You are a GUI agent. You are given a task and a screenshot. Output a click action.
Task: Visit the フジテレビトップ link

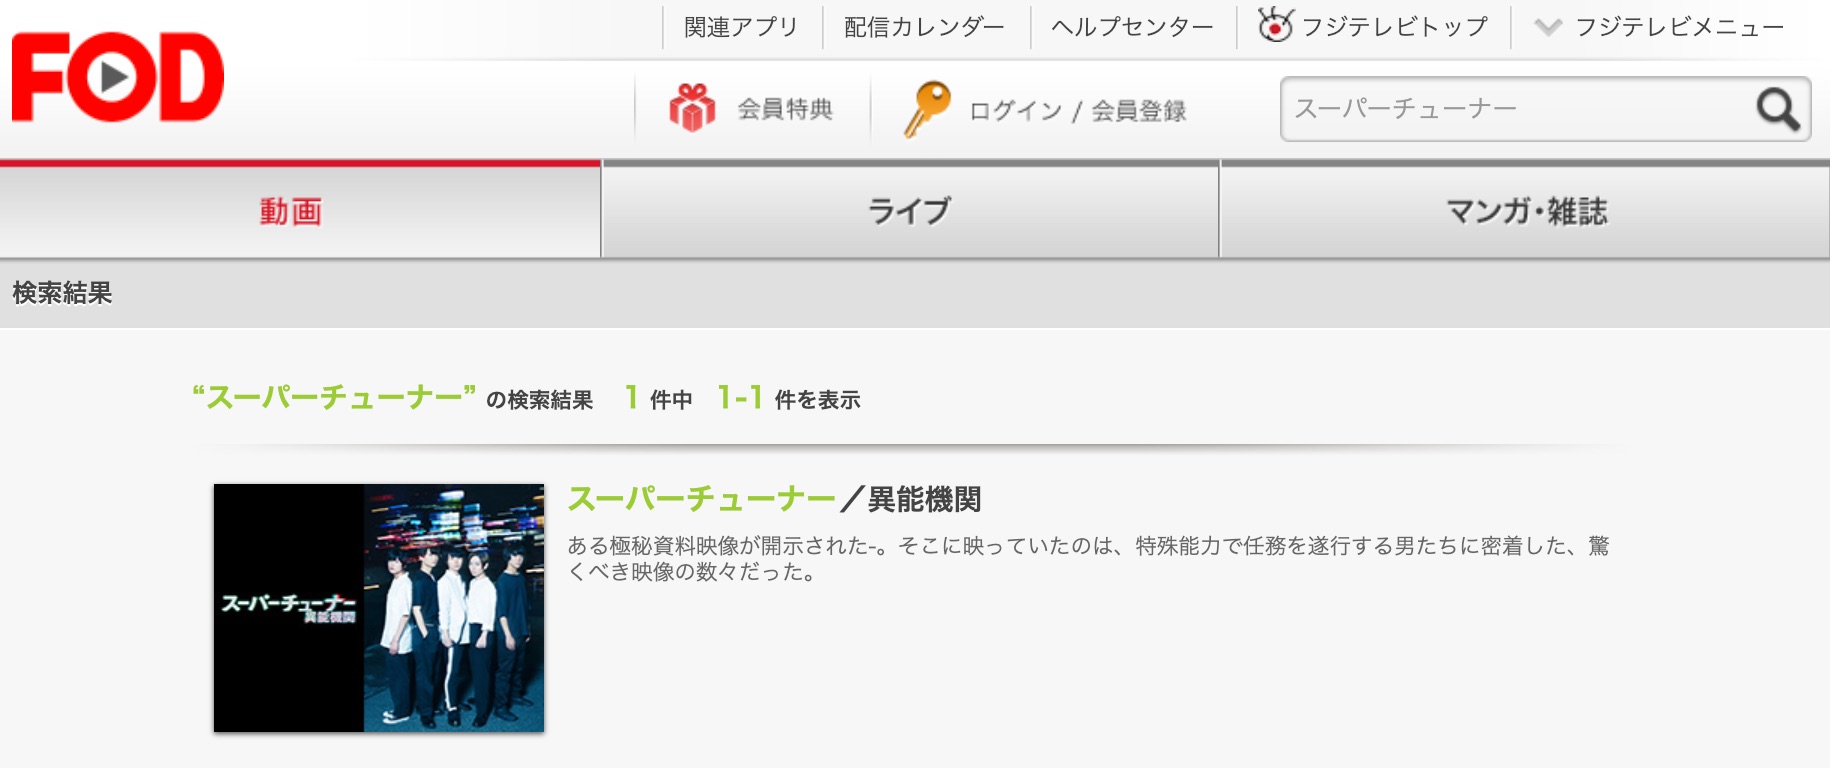1395,27
